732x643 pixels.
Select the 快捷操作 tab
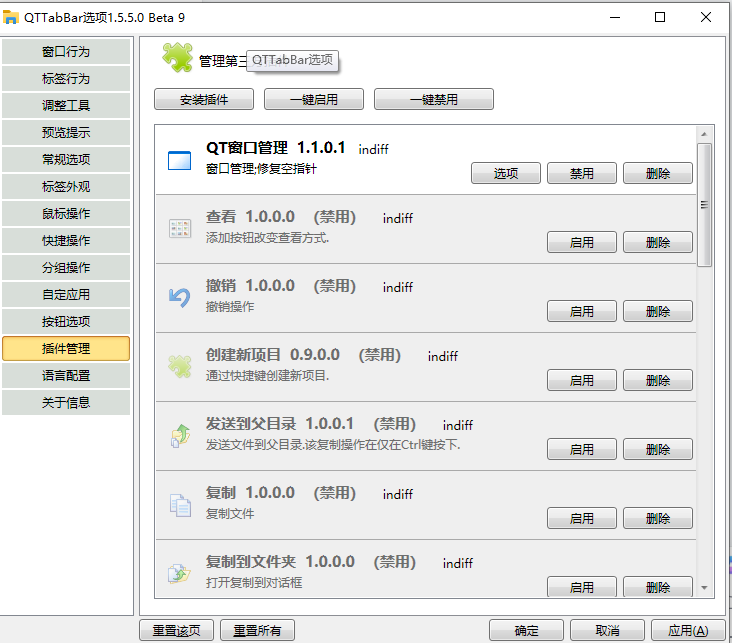(66, 240)
